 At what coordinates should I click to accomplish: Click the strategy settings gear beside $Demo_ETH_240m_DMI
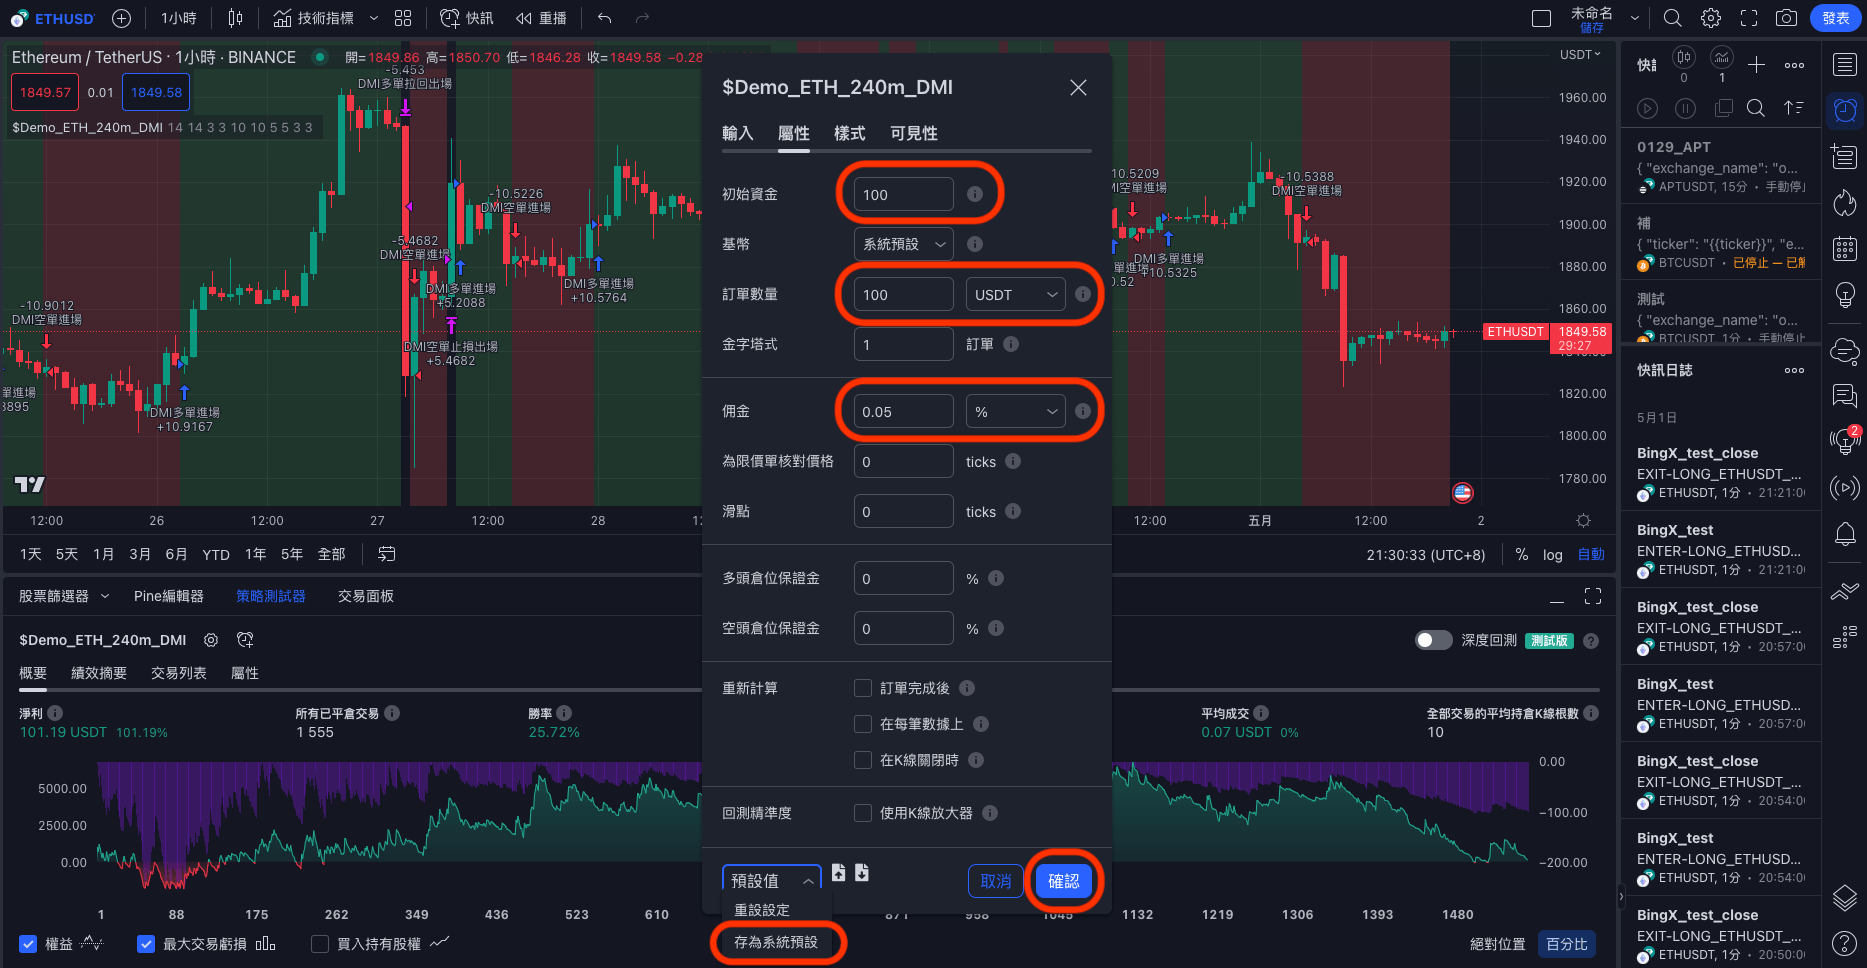coord(211,640)
